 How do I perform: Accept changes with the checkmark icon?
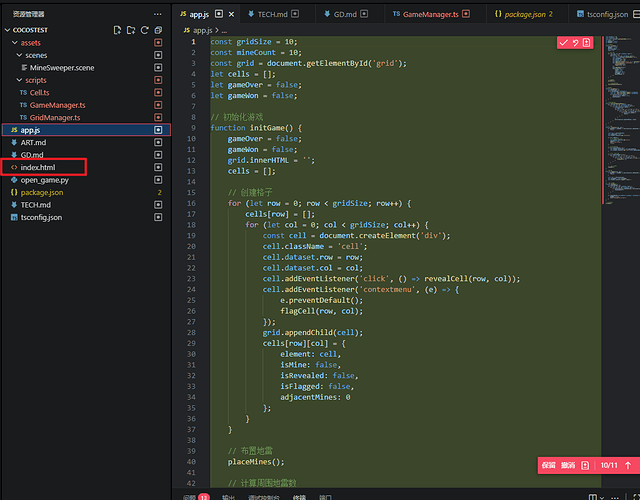(x=564, y=42)
